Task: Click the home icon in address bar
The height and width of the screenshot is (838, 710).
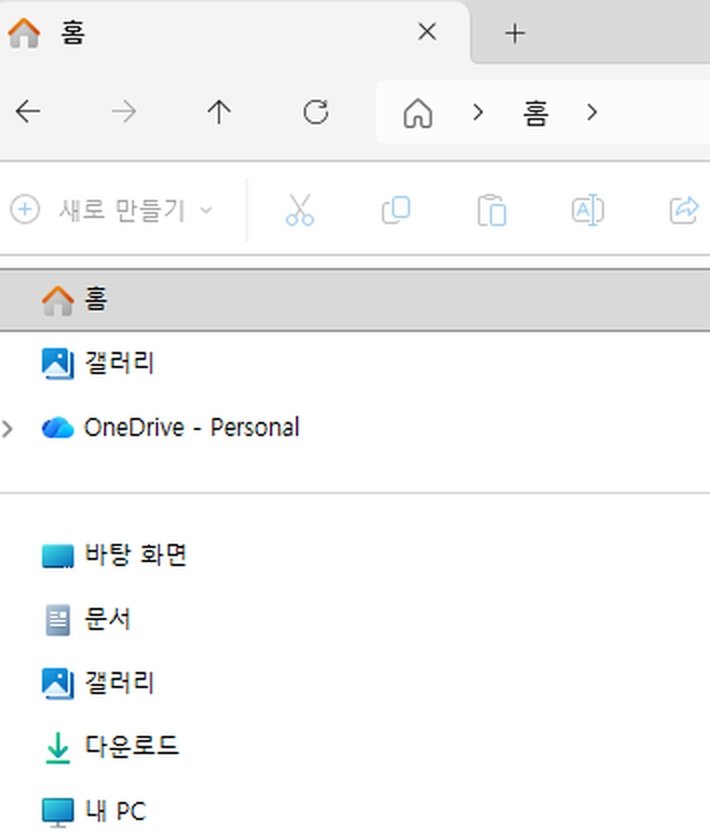Action: point(418,113)
